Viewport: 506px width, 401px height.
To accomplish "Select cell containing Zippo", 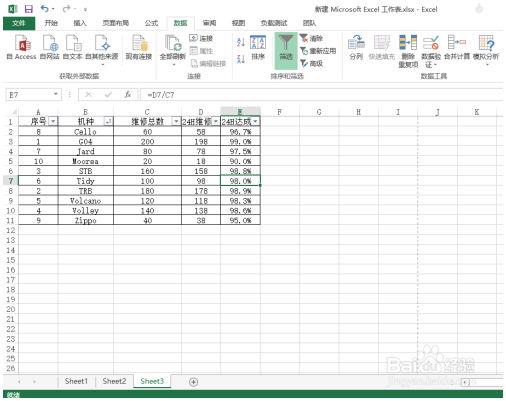I will pyautogui.click(x=86, y=220).
